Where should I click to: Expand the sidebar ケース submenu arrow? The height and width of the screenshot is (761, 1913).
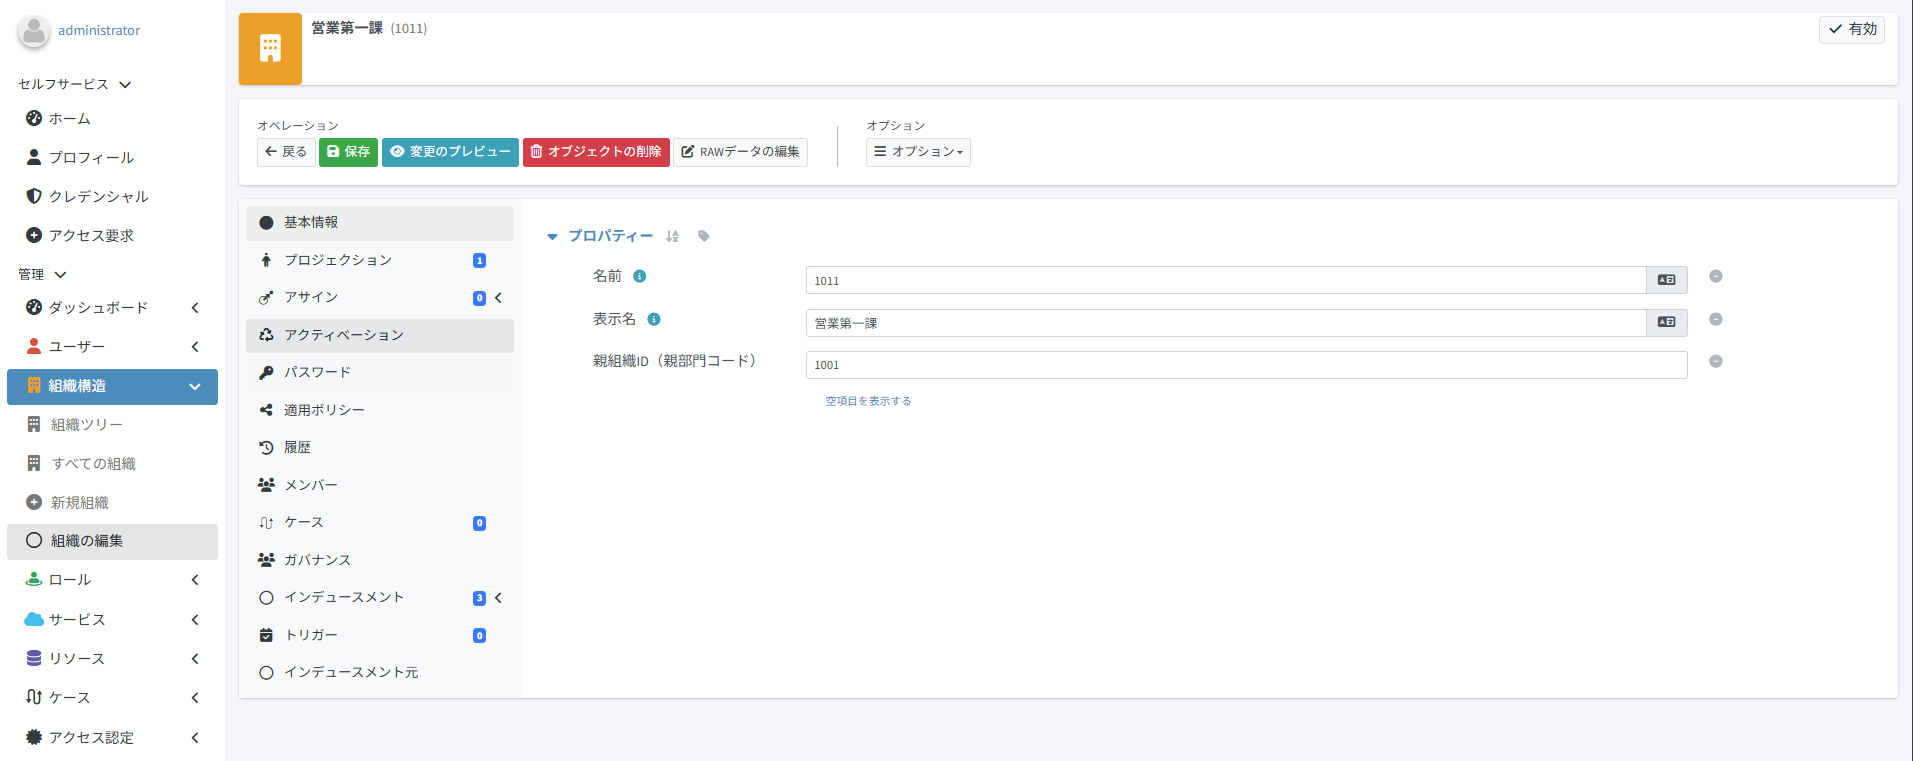(x=195, y=698)
